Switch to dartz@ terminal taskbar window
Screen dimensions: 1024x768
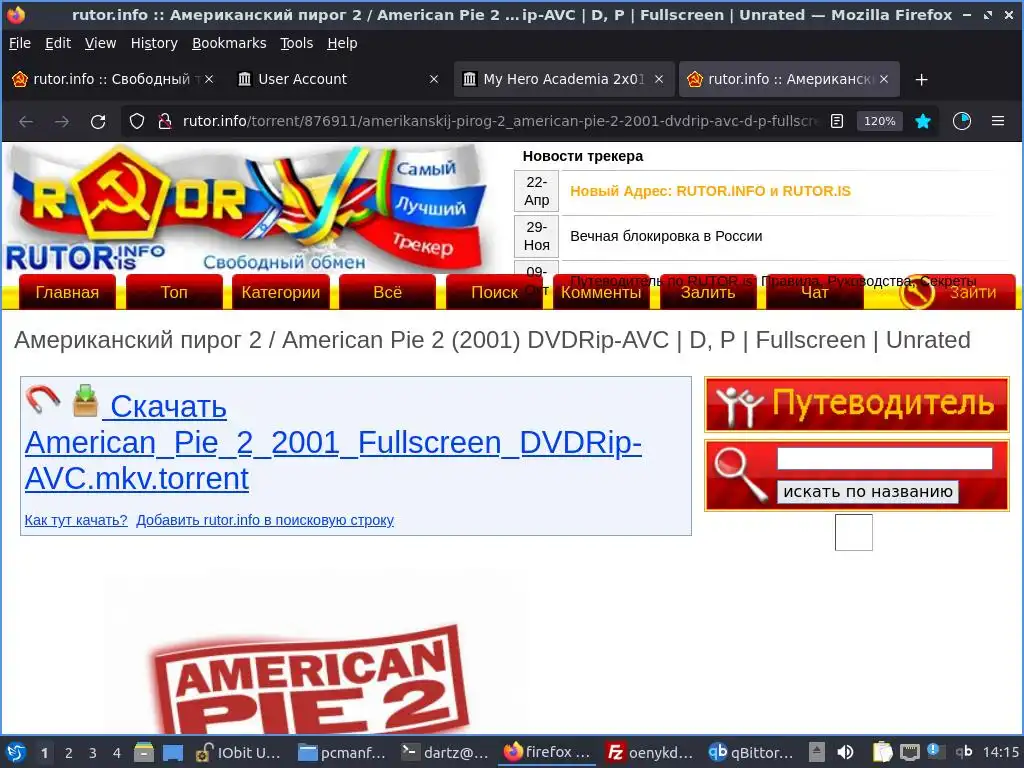[445, 752]
